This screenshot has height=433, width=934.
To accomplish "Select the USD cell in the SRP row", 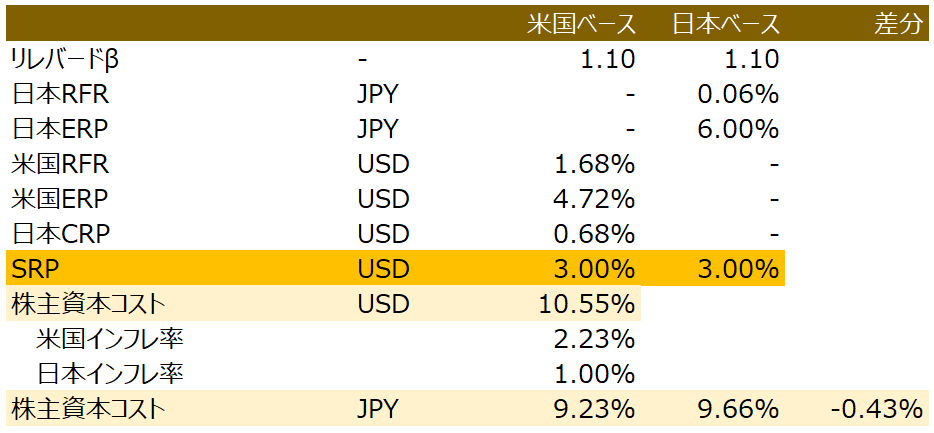I will point(383,269).
